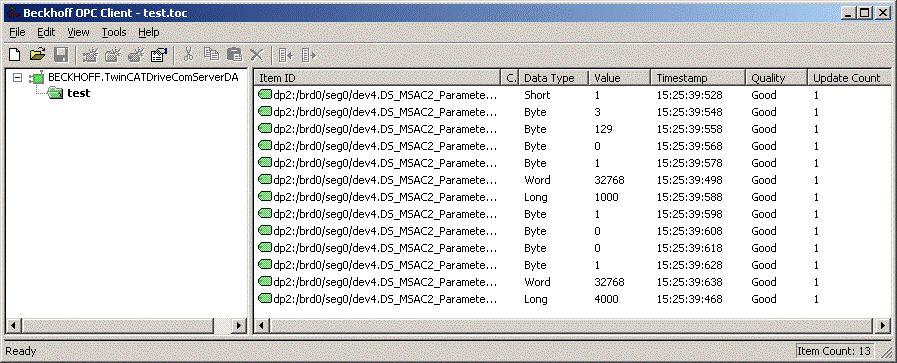Click the Cut scissors icon
This screenshot has width=897, height=363.
tap(189, 55)
